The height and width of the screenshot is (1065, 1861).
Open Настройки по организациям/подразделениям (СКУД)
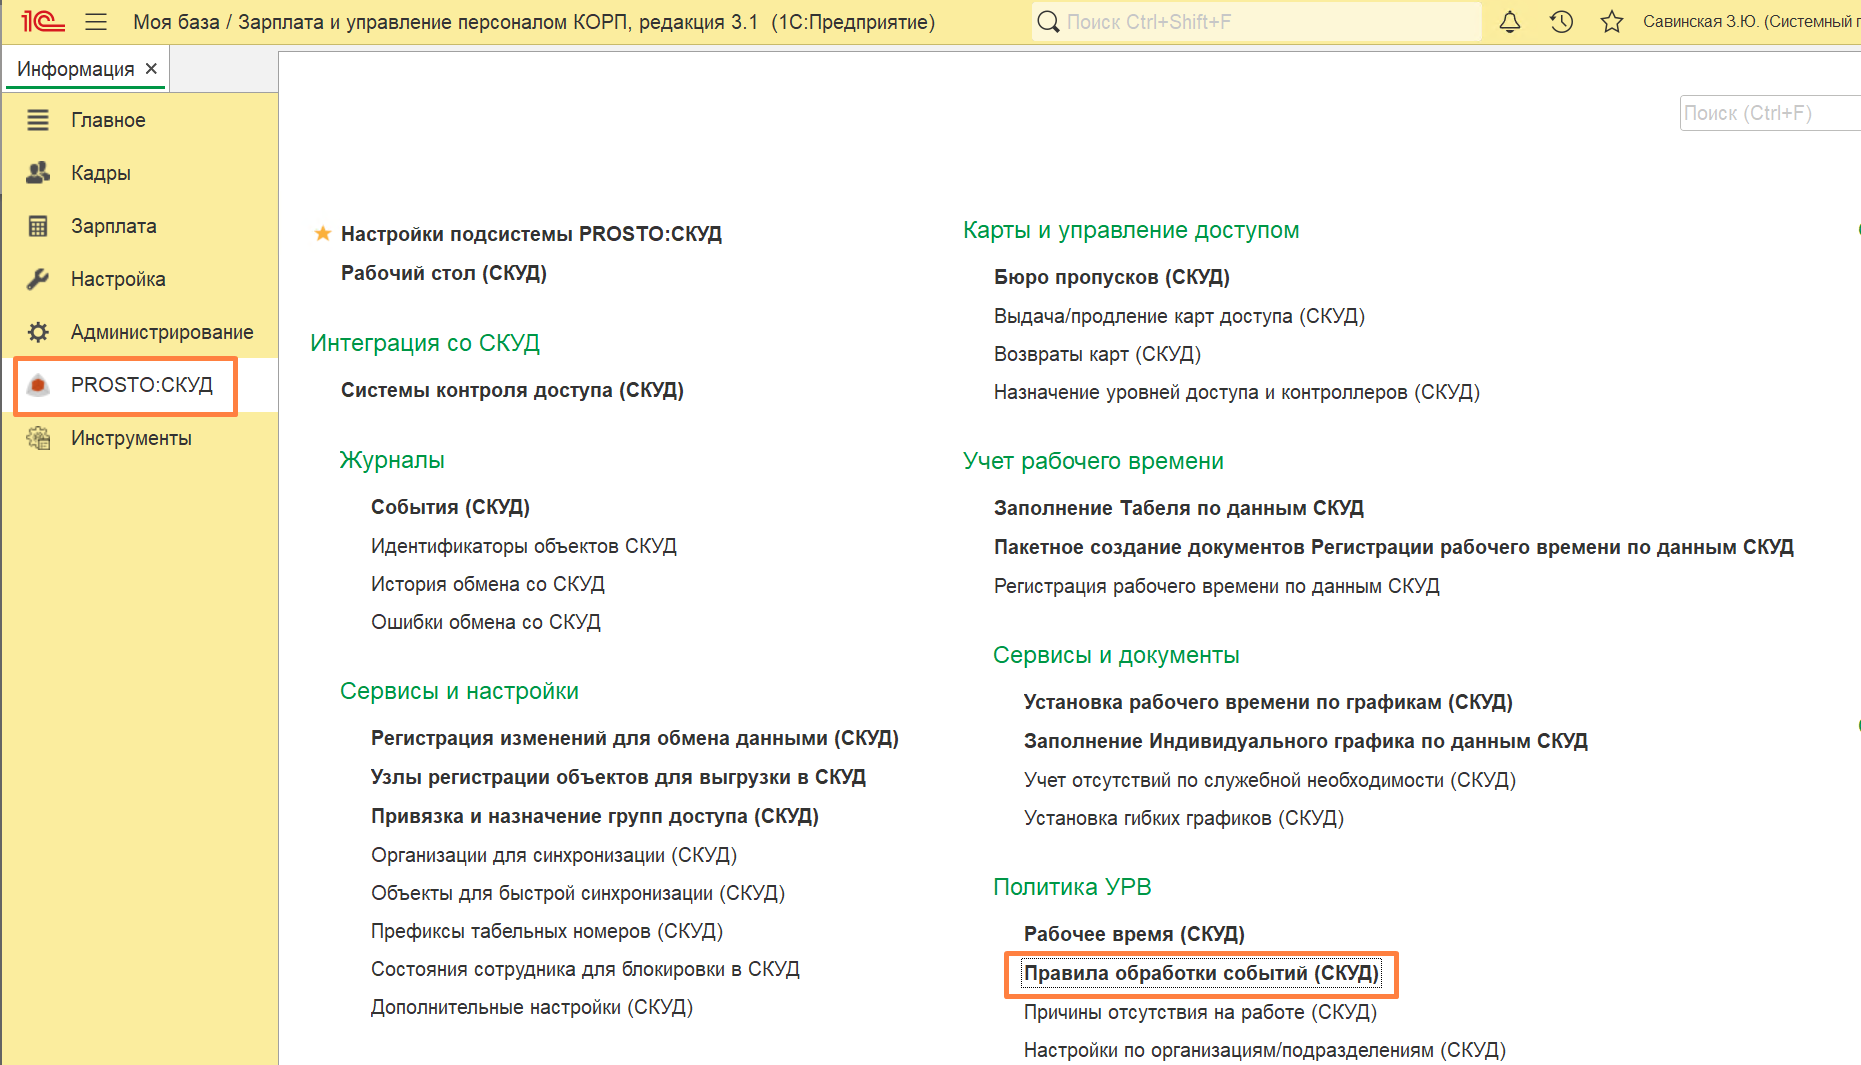1265,1050
